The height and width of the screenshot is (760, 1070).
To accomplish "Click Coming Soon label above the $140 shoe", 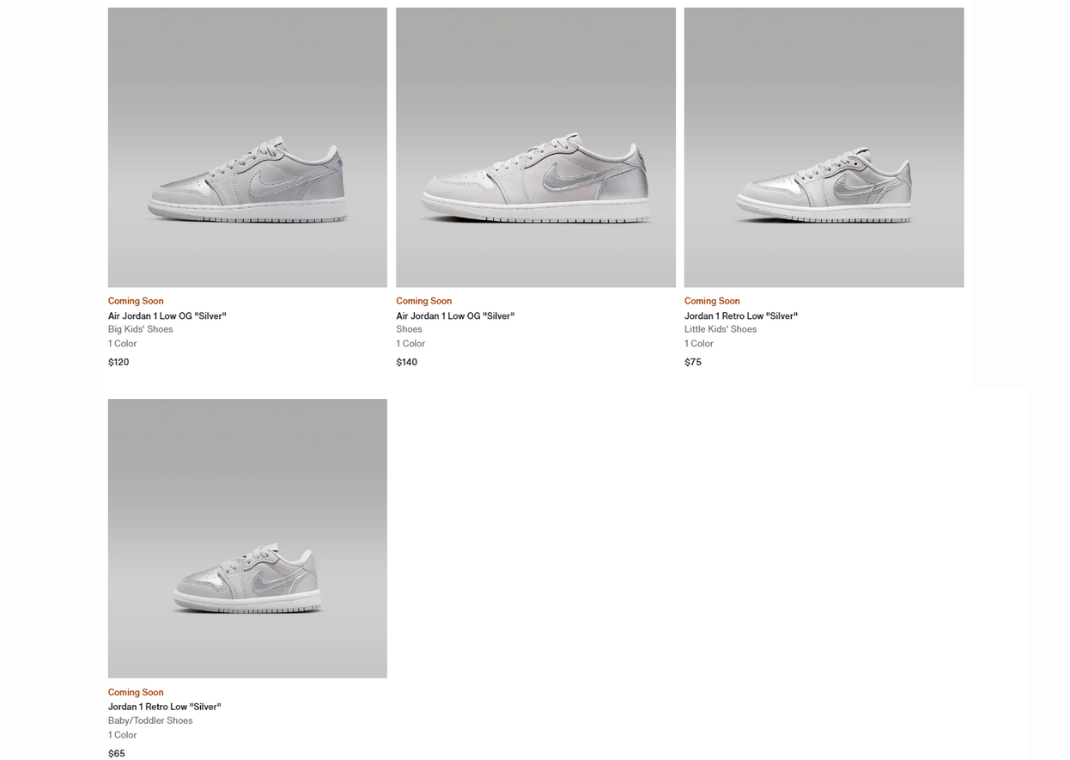I will (x=424, y=301).
